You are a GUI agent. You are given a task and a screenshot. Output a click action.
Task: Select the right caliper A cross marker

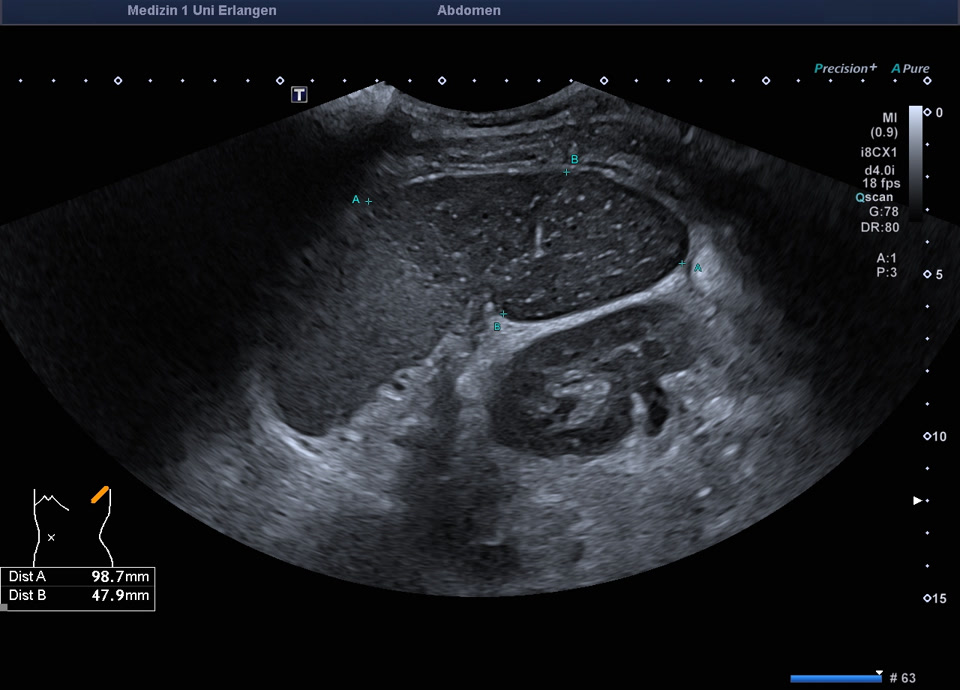pos(683,264)
